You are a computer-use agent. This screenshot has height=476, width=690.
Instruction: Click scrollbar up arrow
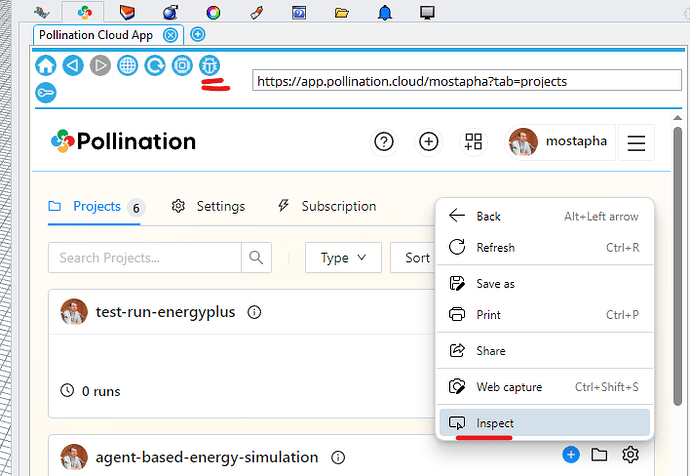coord(677,117)
